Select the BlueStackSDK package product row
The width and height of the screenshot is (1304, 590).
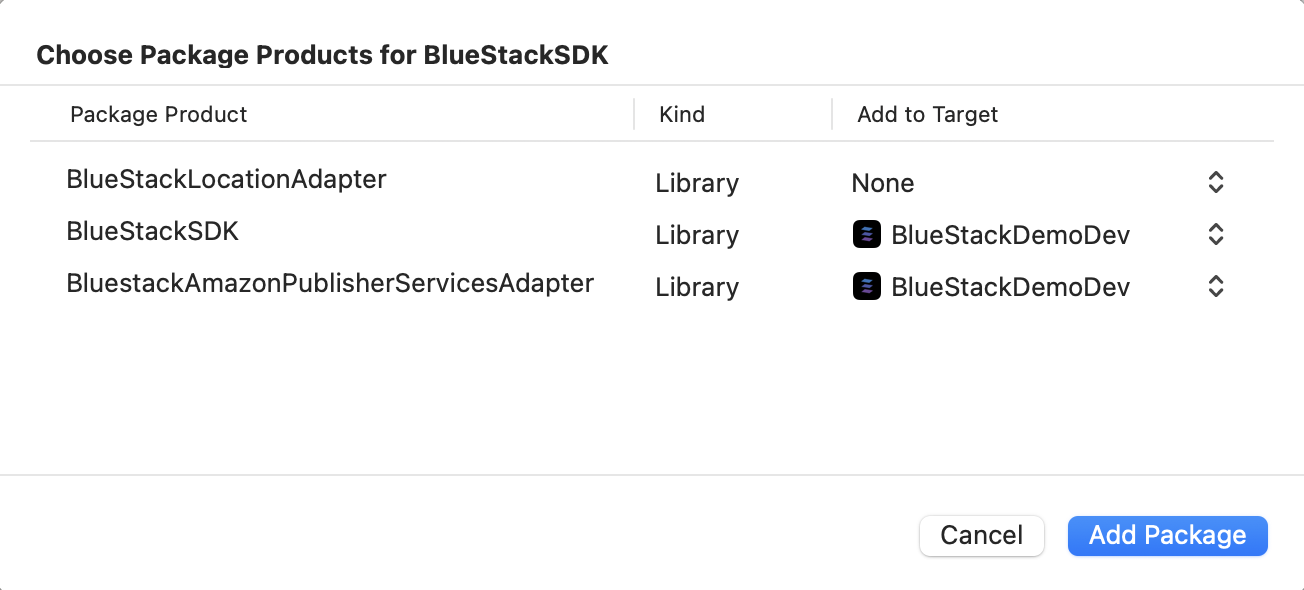pyautogui.click(x=152, y=231)
